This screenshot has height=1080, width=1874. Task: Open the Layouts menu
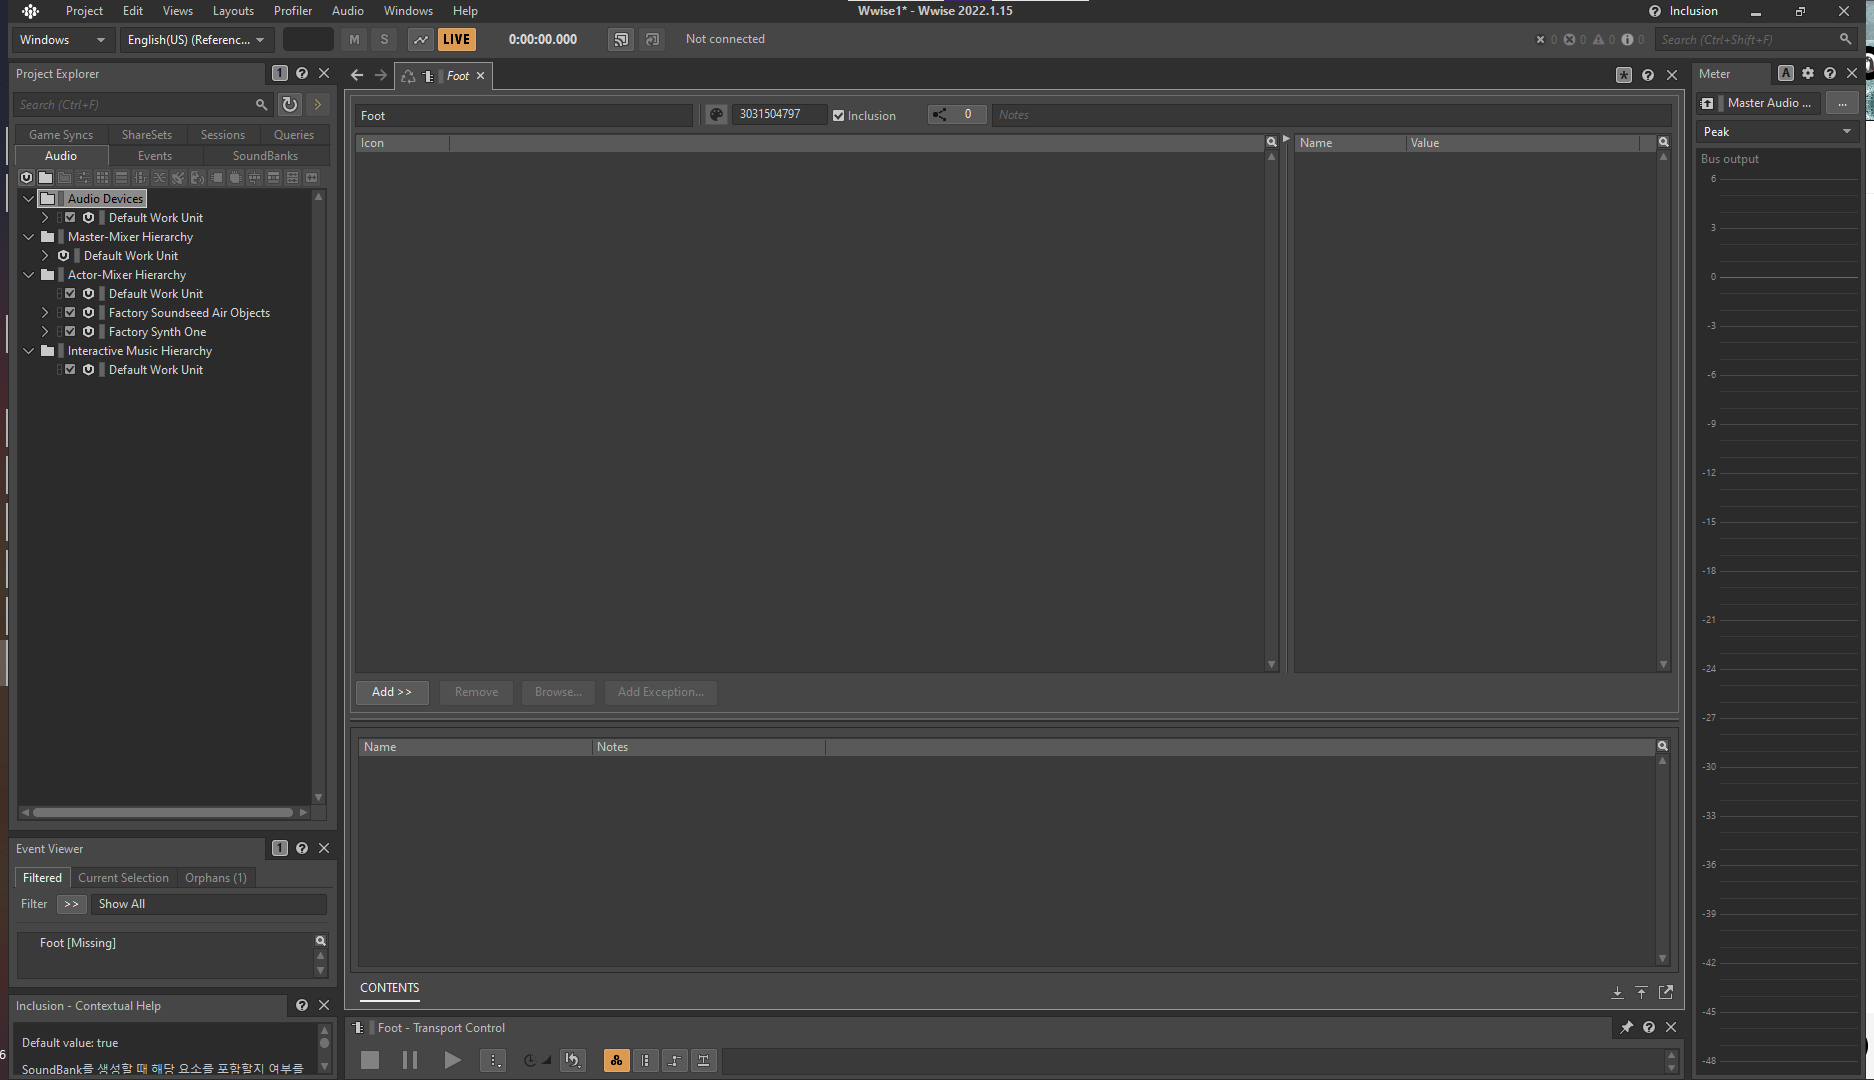point(233,11)
